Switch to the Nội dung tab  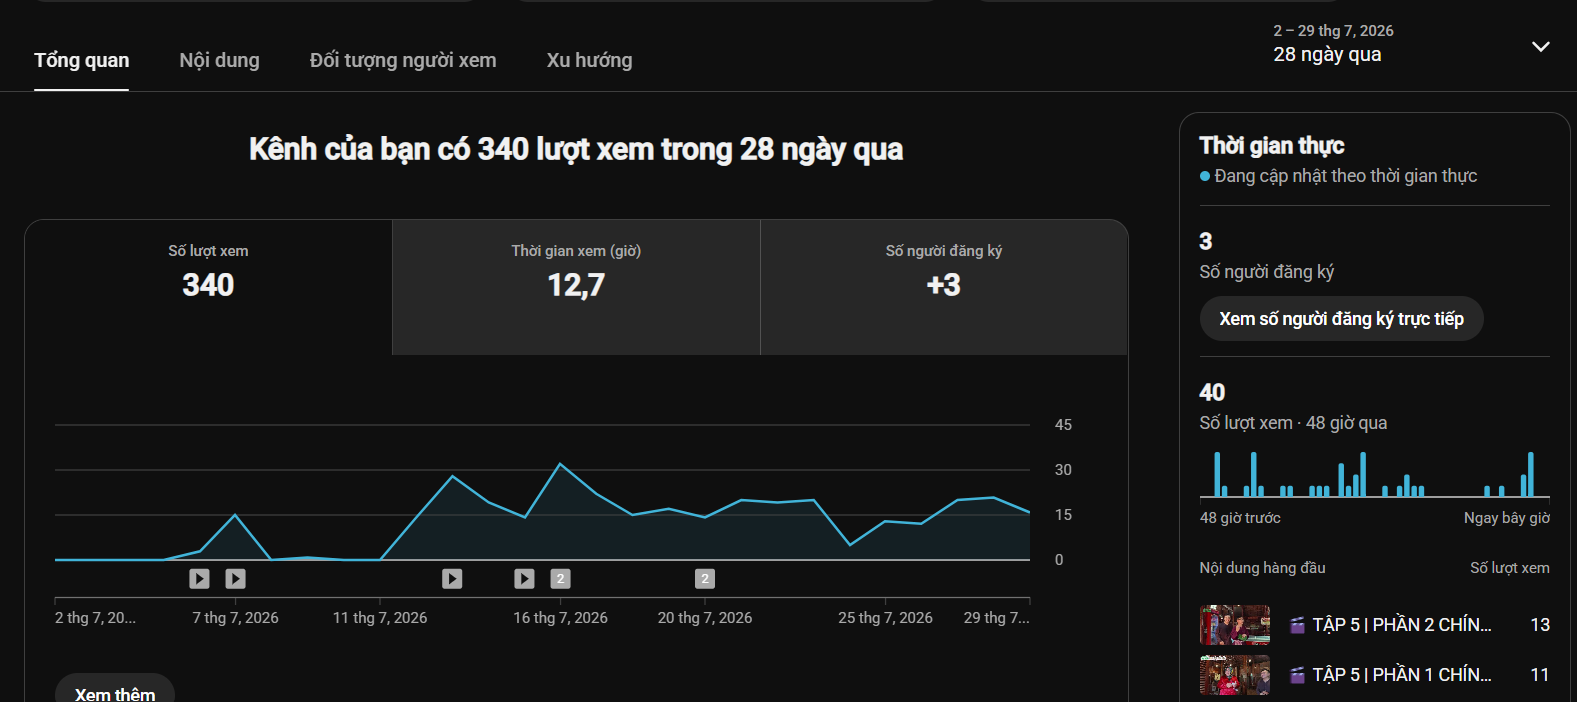click(x=219, y=60)
